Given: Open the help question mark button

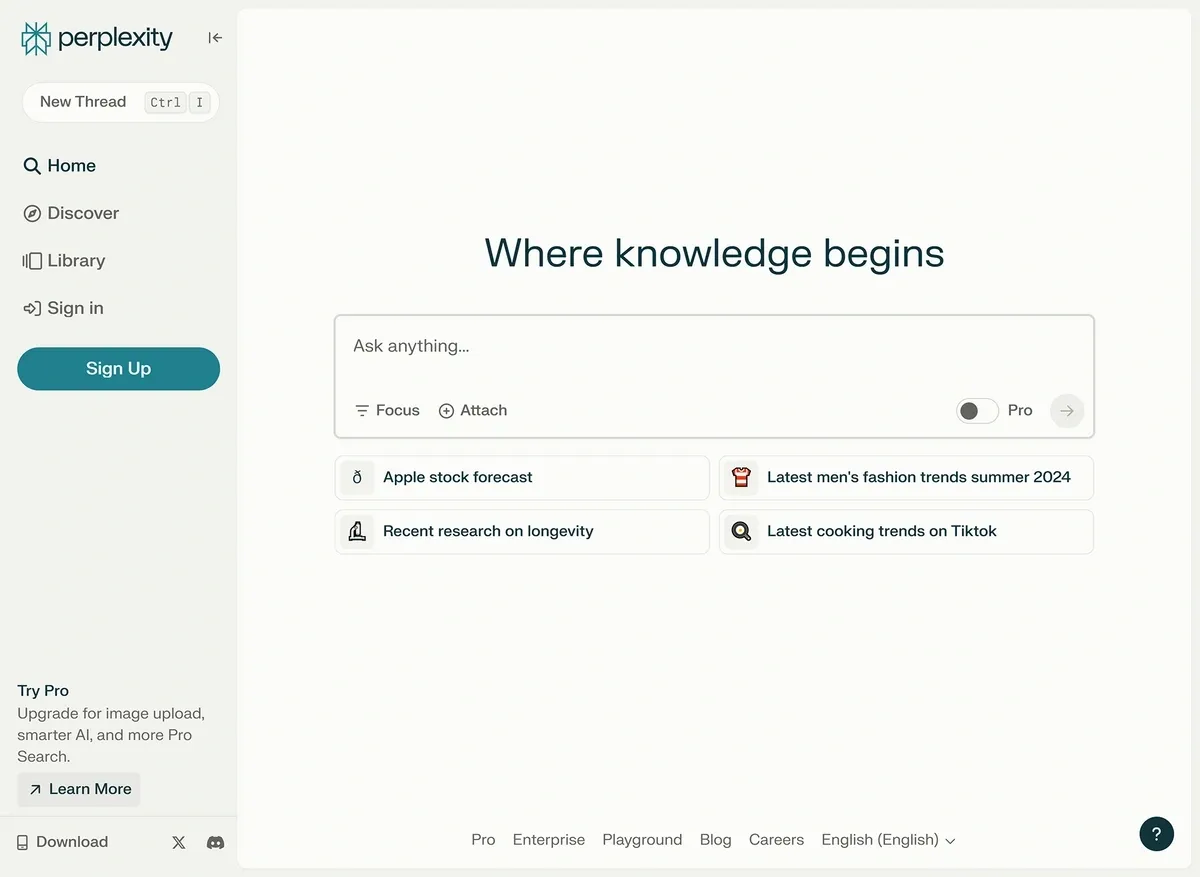Looking at the screenshot, I should point(1157,834).
